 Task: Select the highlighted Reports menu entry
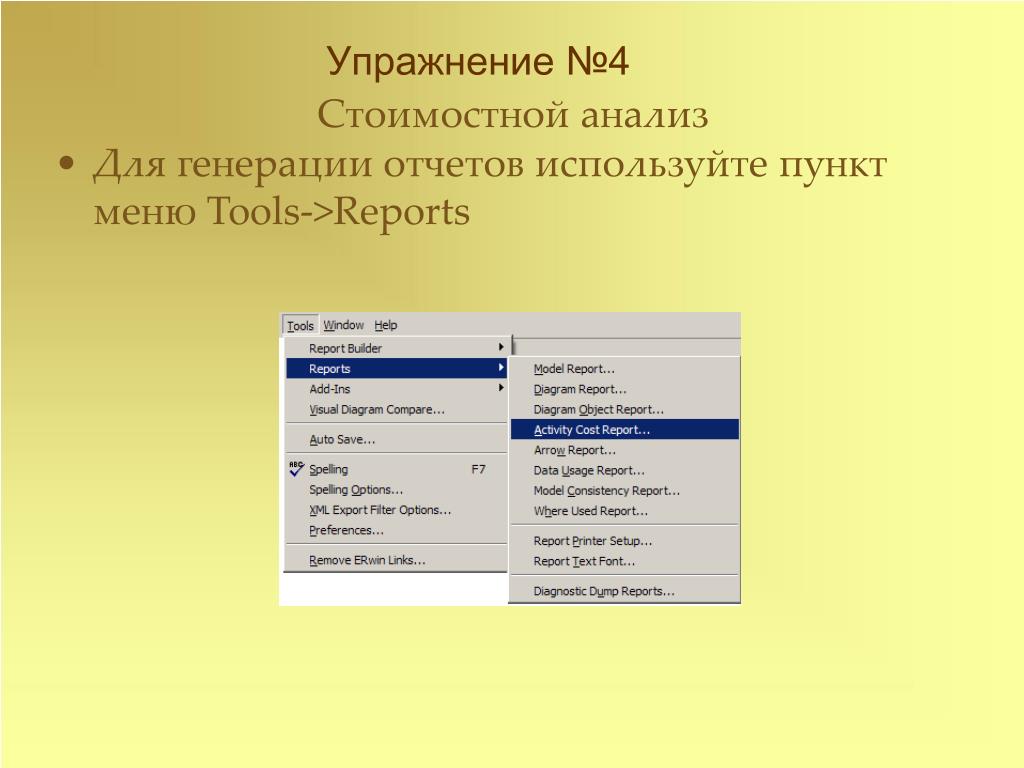click(396, 368)
